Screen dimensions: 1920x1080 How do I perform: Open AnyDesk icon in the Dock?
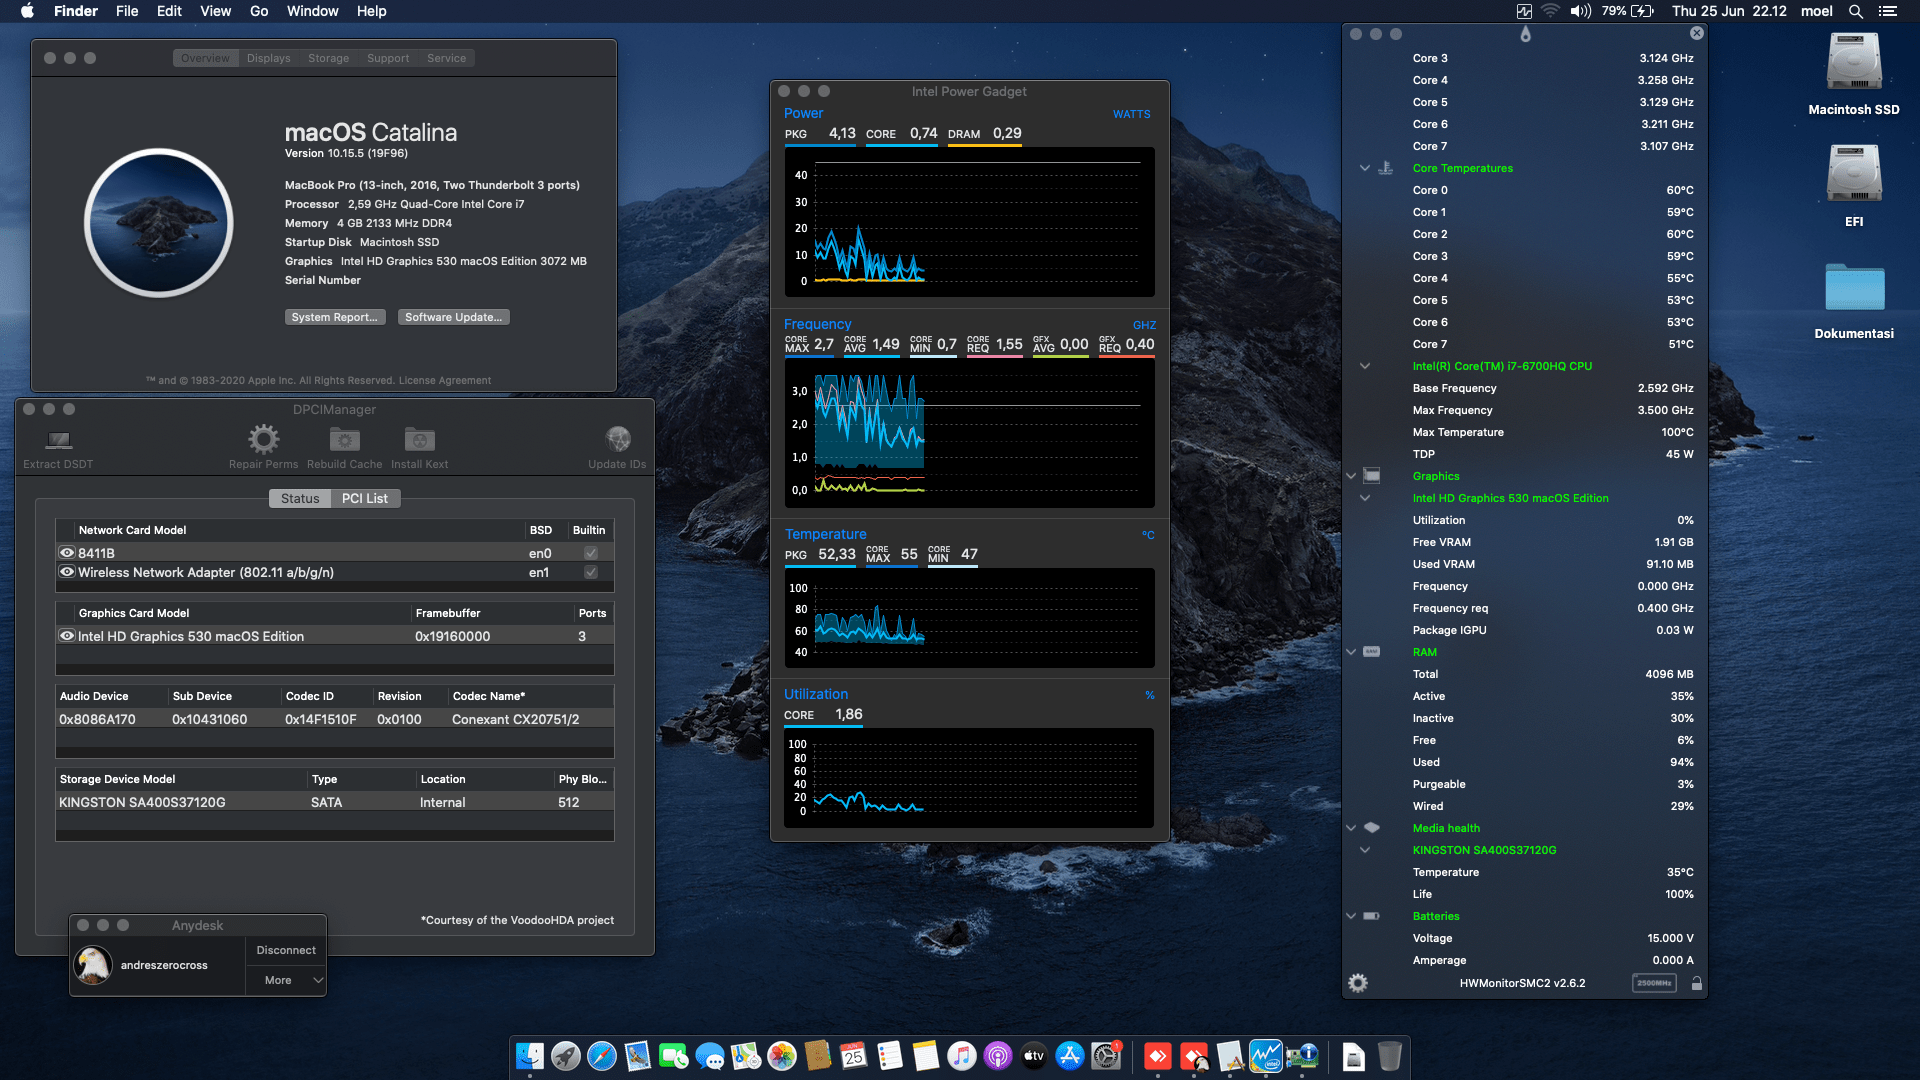click(1158, 1056)
